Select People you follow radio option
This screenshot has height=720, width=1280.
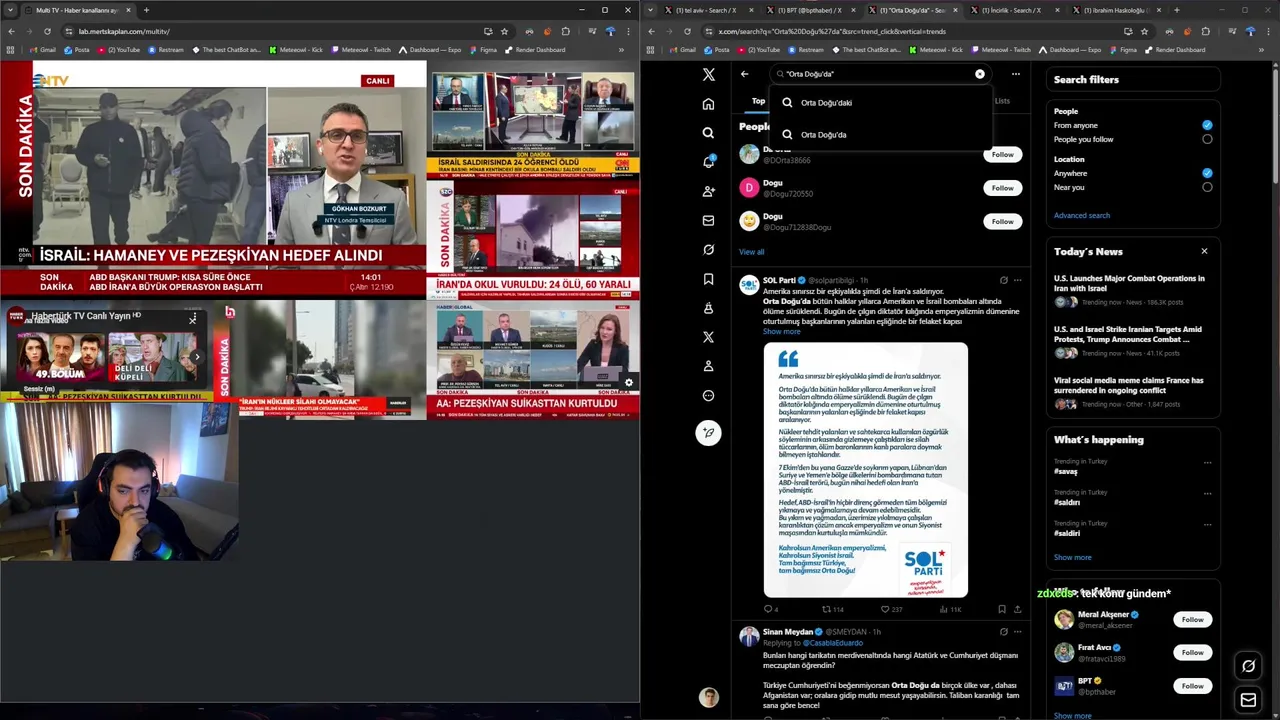1207,139
